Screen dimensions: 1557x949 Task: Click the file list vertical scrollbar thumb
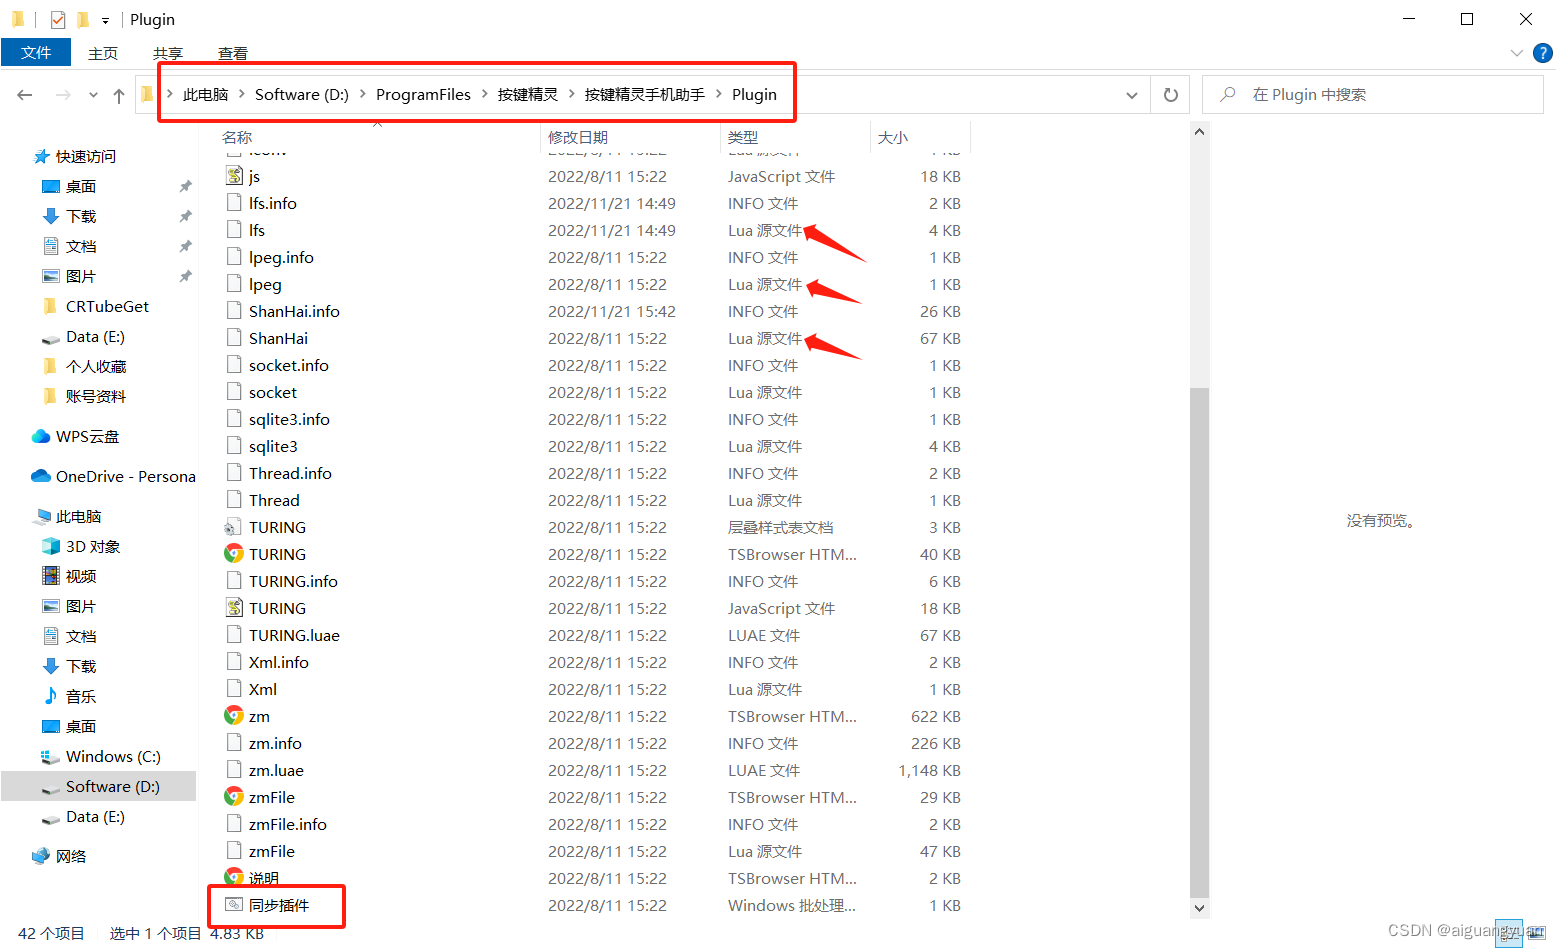point(1200,642)
